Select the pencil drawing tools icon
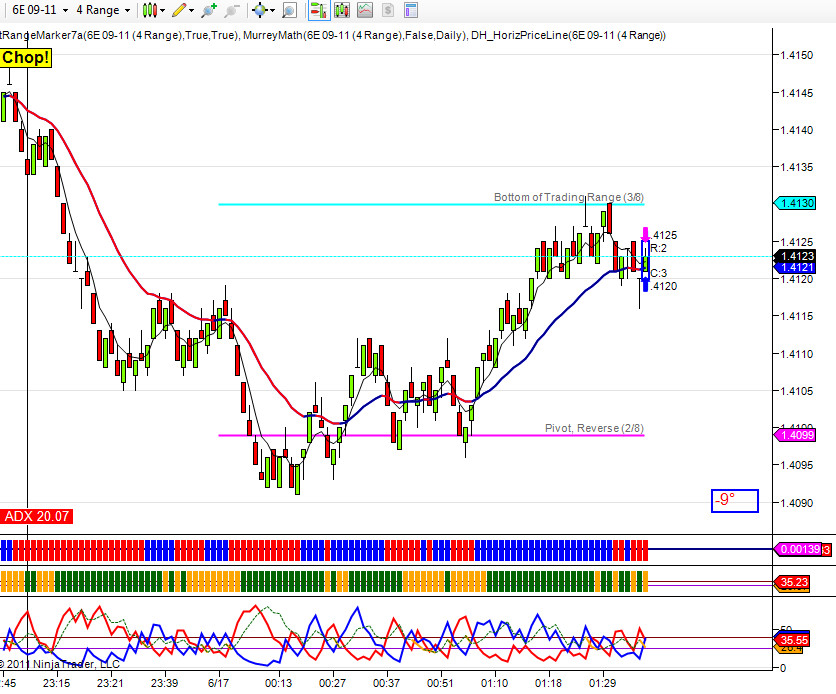Viewport: 836px width, 694px height. (179, 10)
